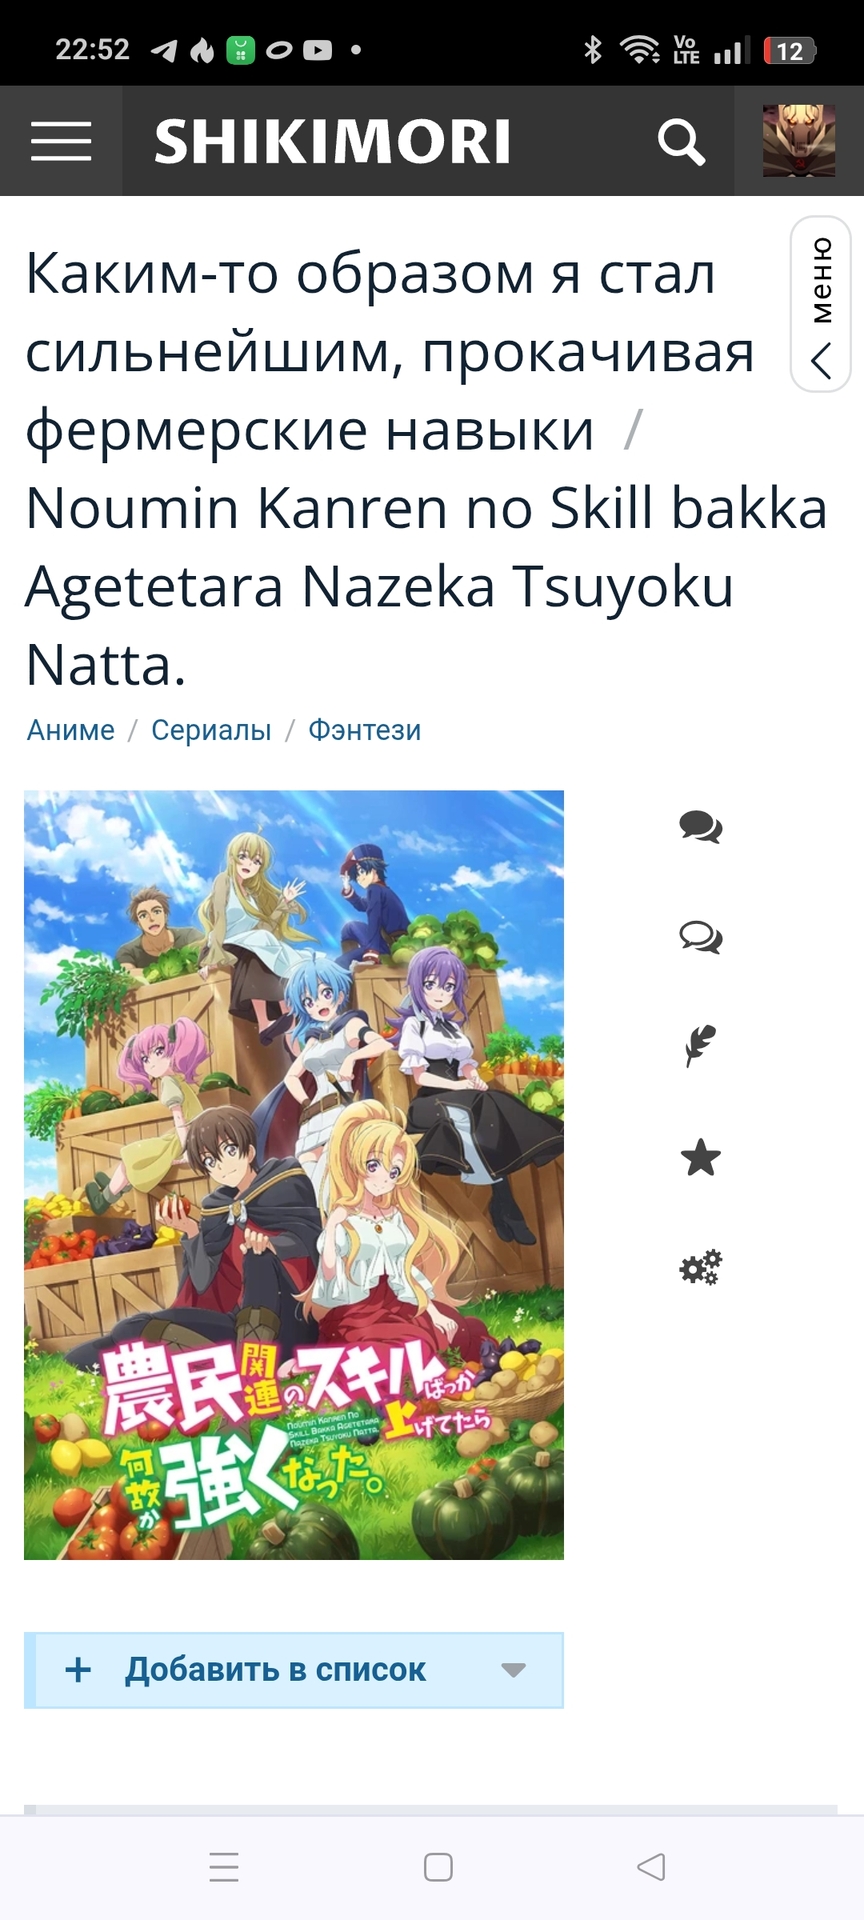Tap the plus sign on add button

click(x=78, y=1669)
